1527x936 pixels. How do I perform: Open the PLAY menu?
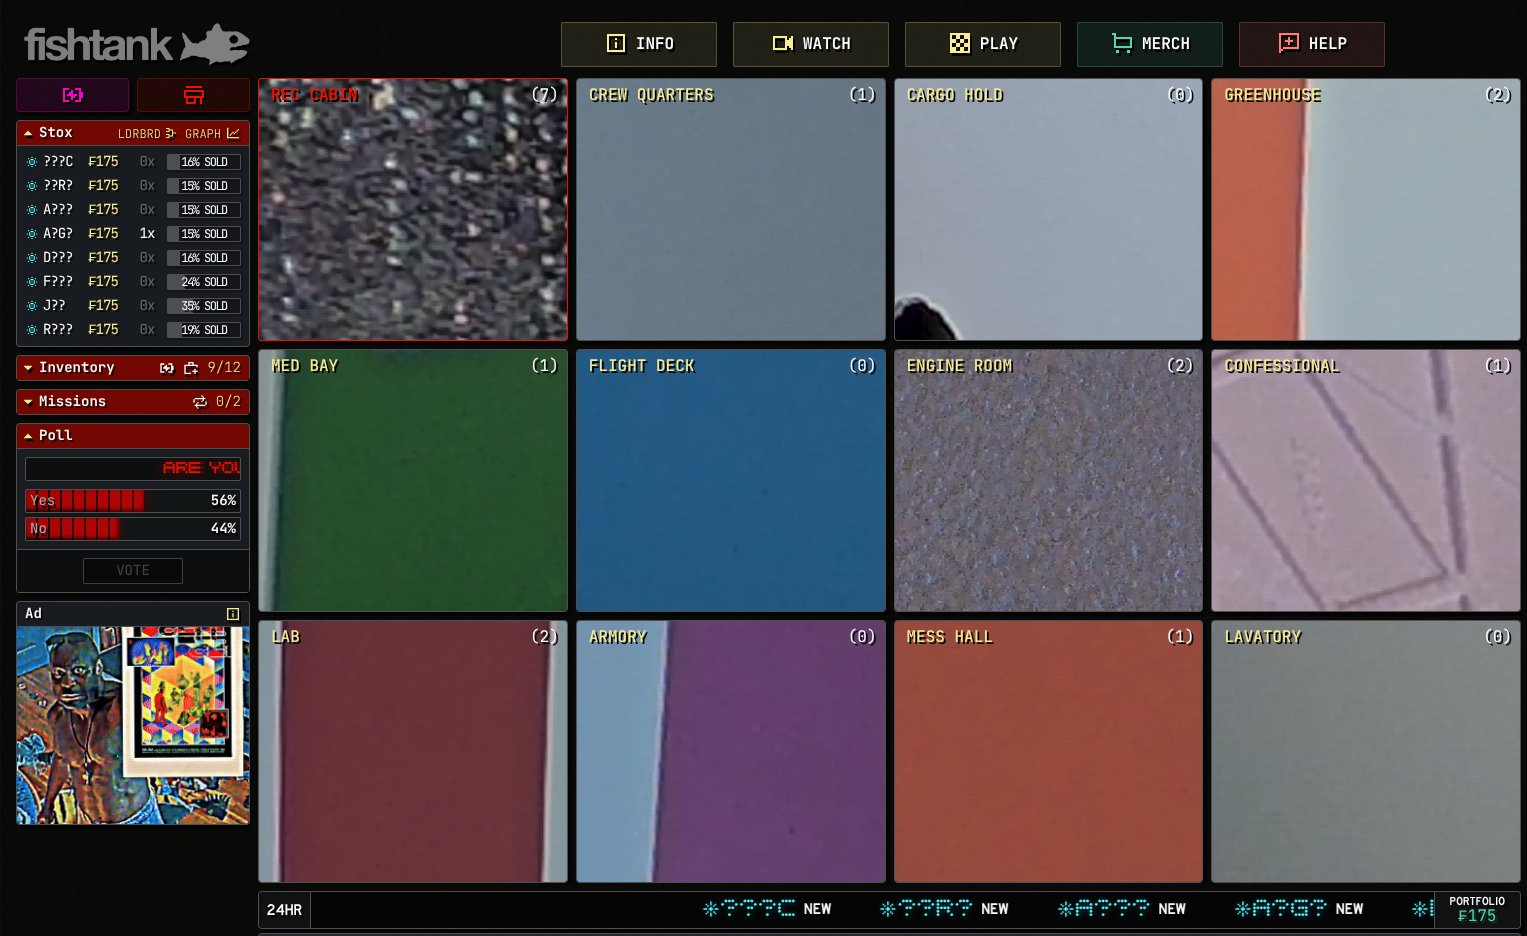tap(983, 44)
